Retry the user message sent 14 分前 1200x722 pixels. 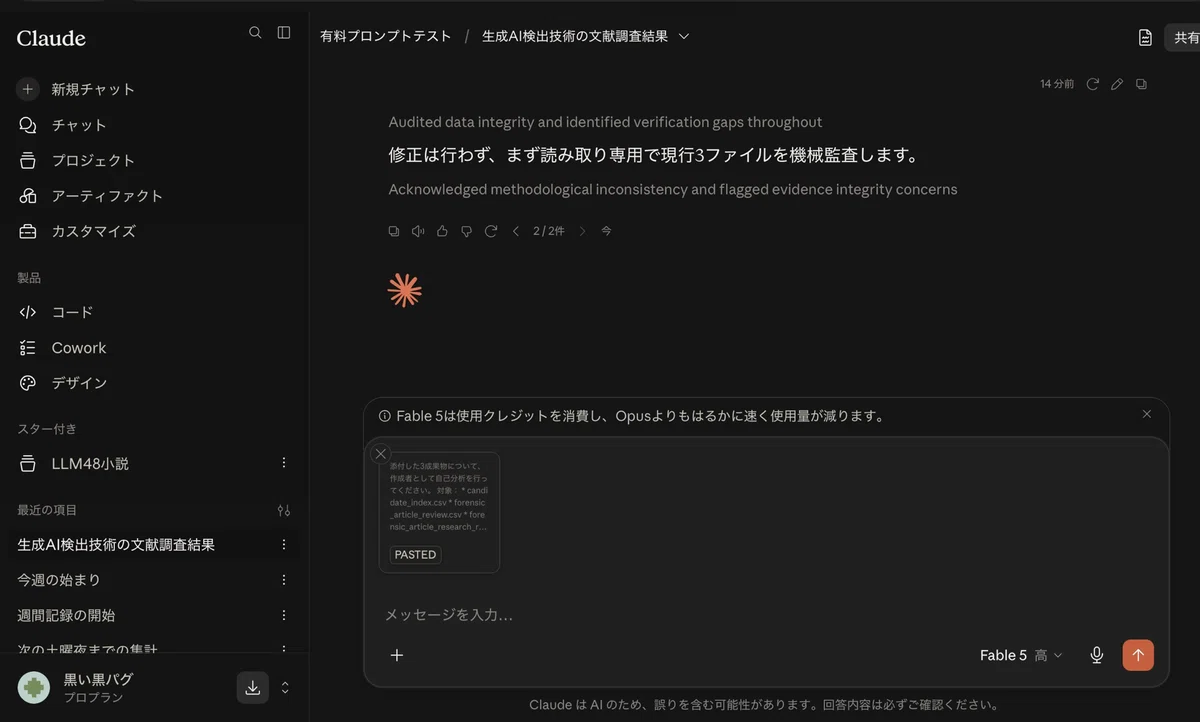click(x=1093, y=84)
